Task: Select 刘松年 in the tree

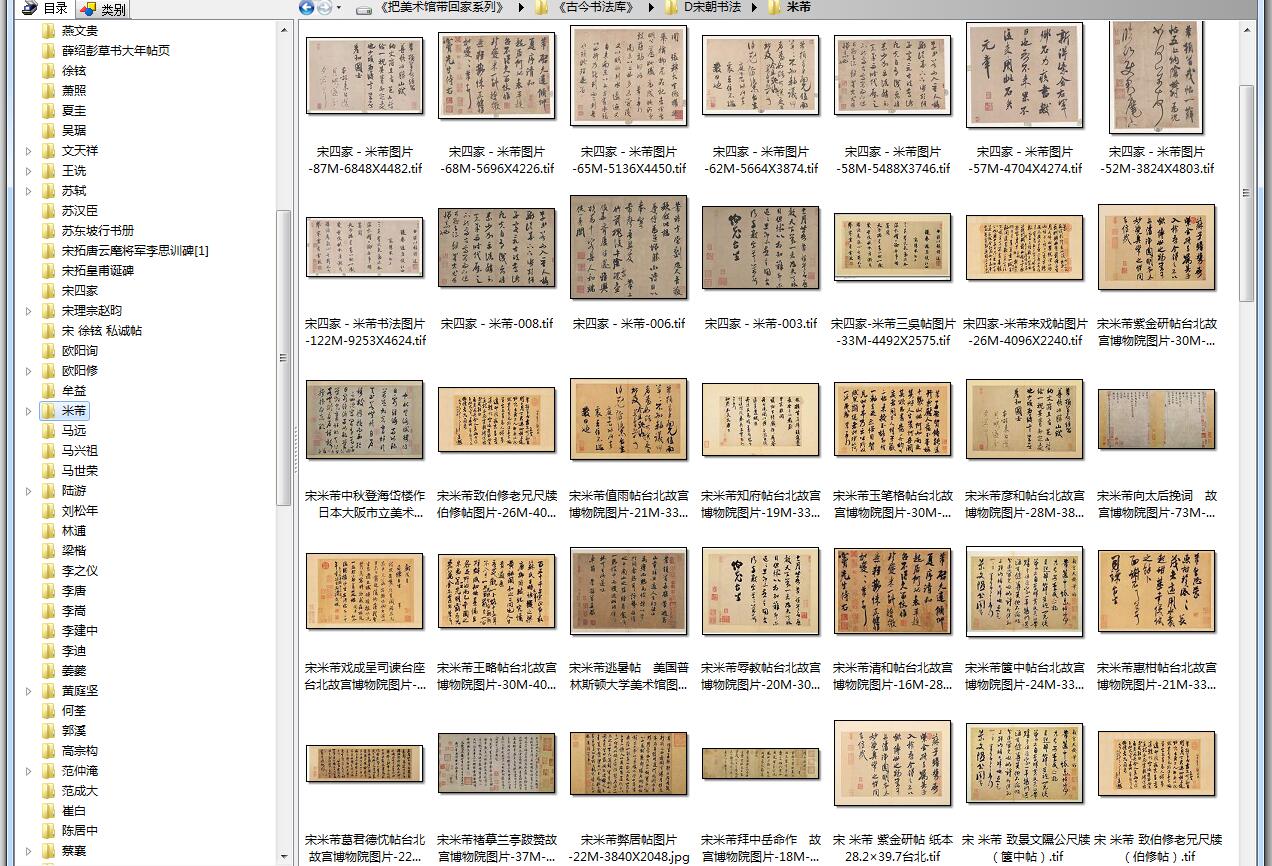Action: point(80,510)
